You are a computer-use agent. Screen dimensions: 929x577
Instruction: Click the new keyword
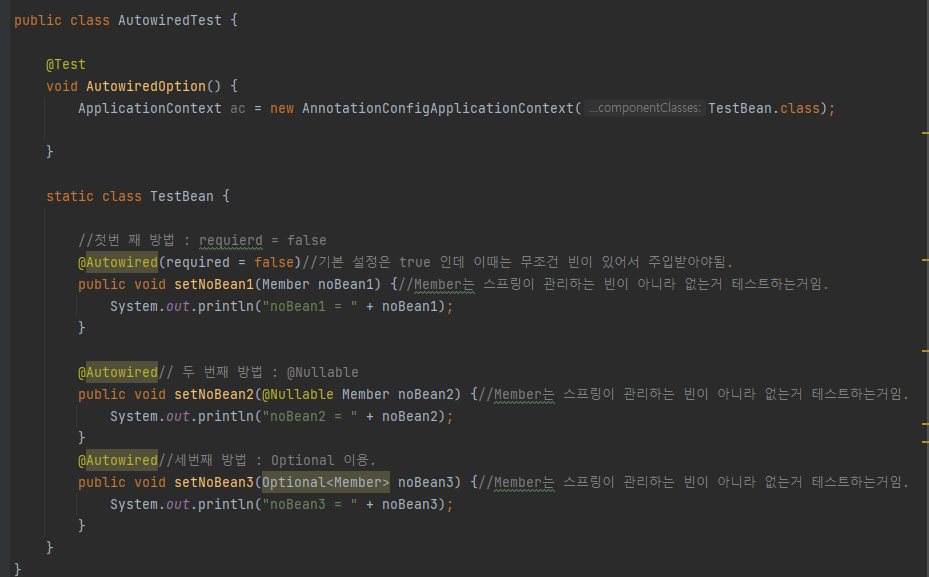coord(281,108)
